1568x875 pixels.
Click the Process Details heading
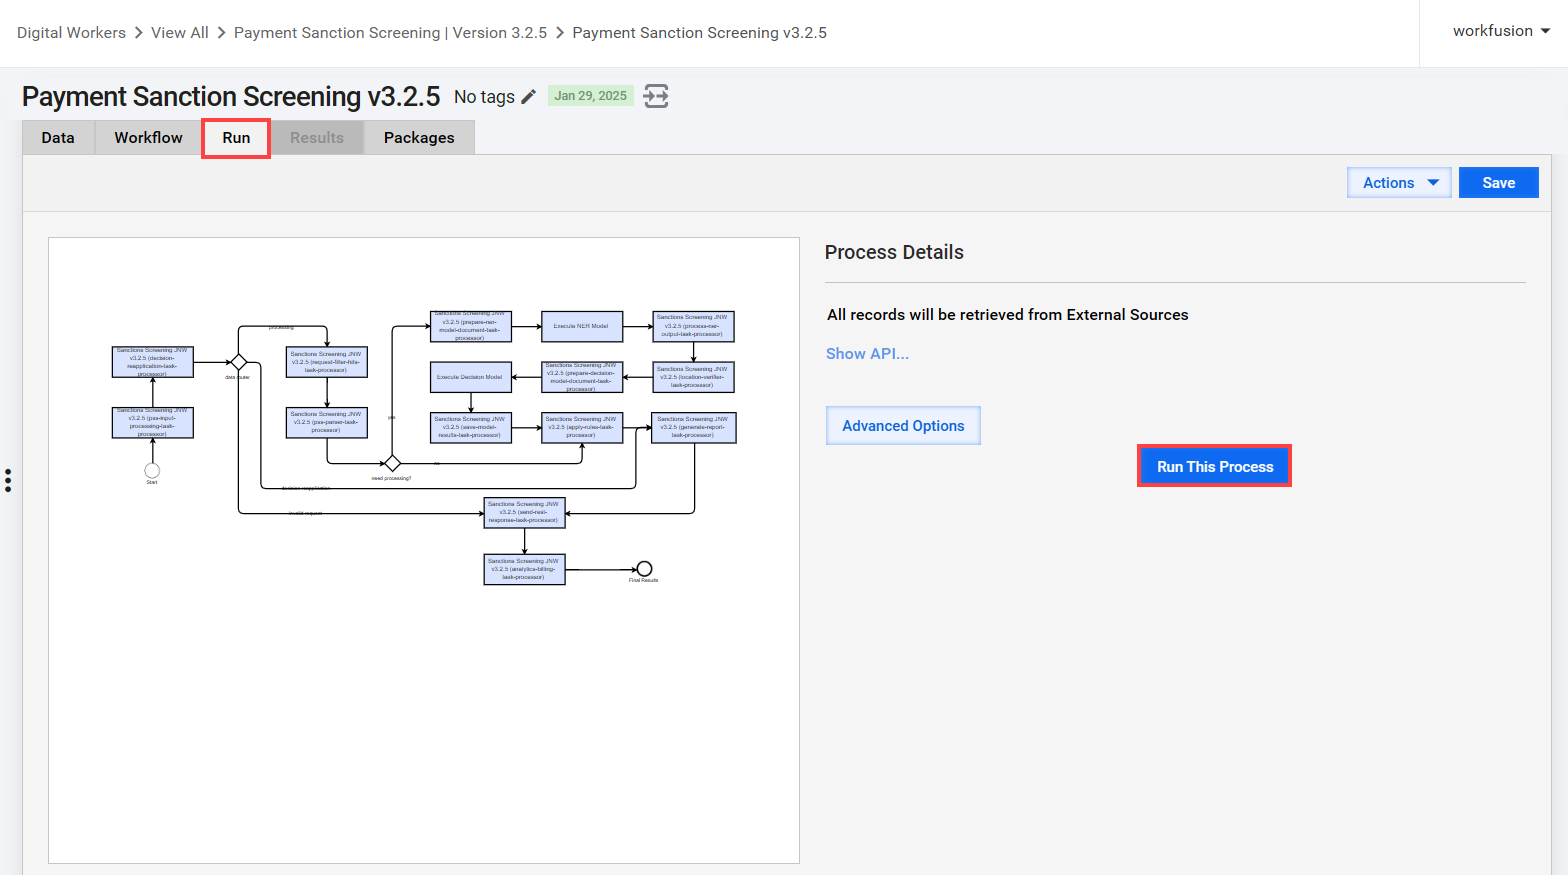pos(894,252)
